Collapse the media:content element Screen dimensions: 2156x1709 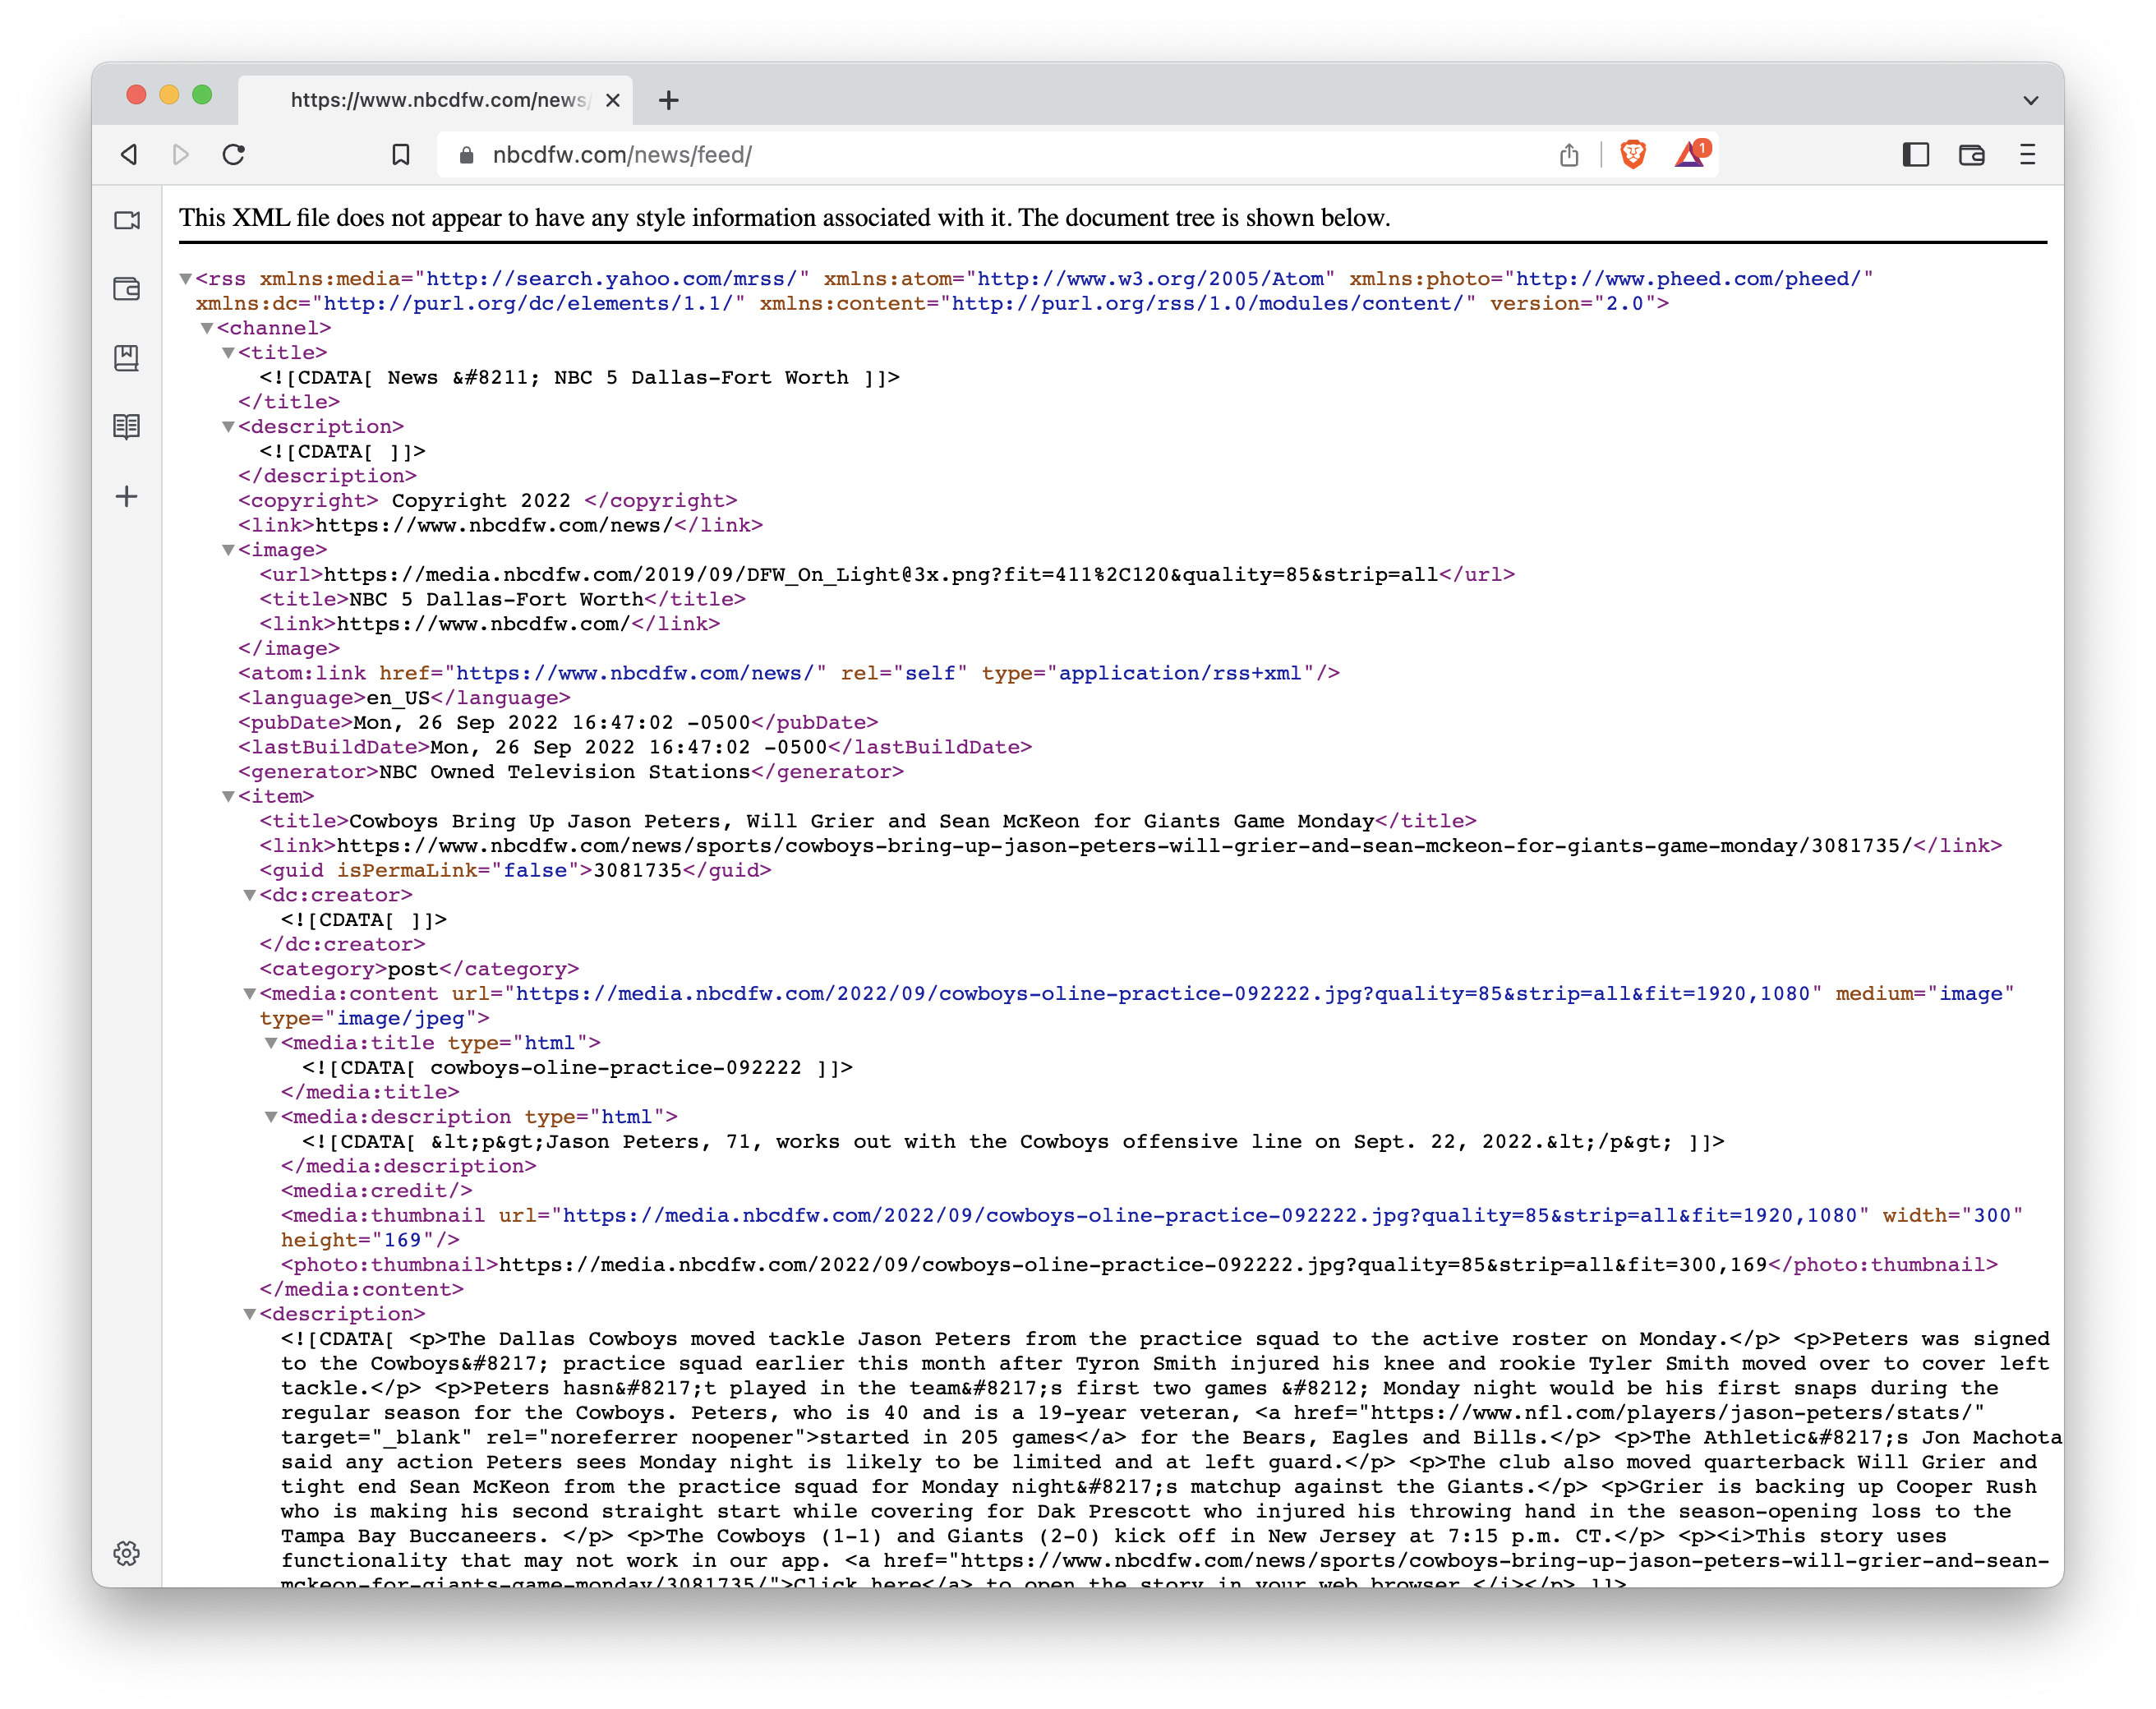pos(249,993)
